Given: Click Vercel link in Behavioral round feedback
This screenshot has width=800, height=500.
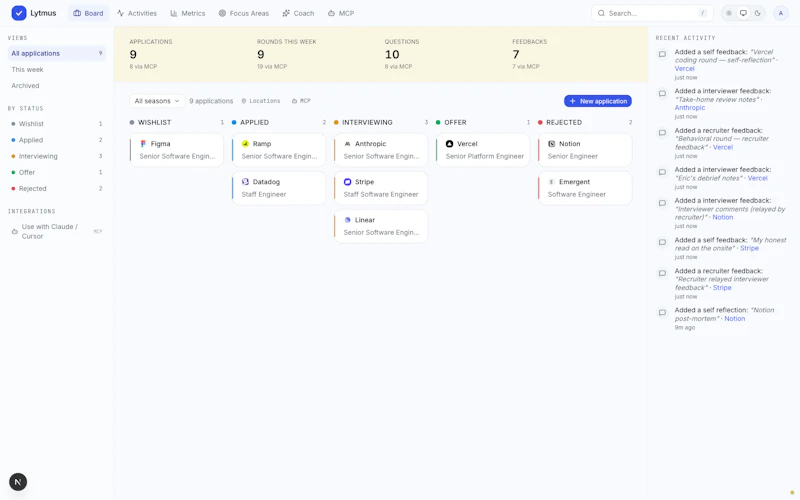Looking at the screenshot, I should 722,147.
